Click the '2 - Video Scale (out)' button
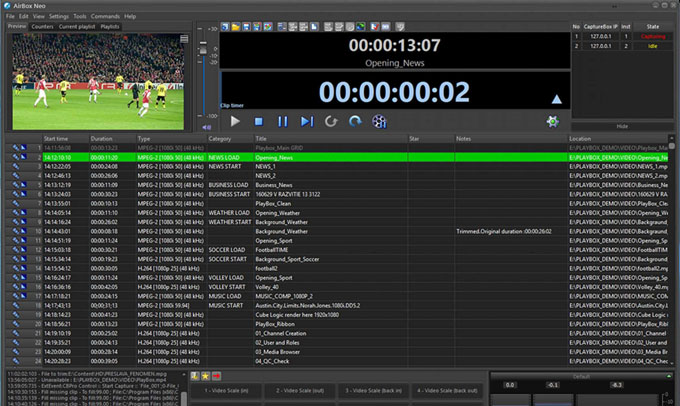The height and width of the screenshot is (406, 680). [x=300, y=391]
